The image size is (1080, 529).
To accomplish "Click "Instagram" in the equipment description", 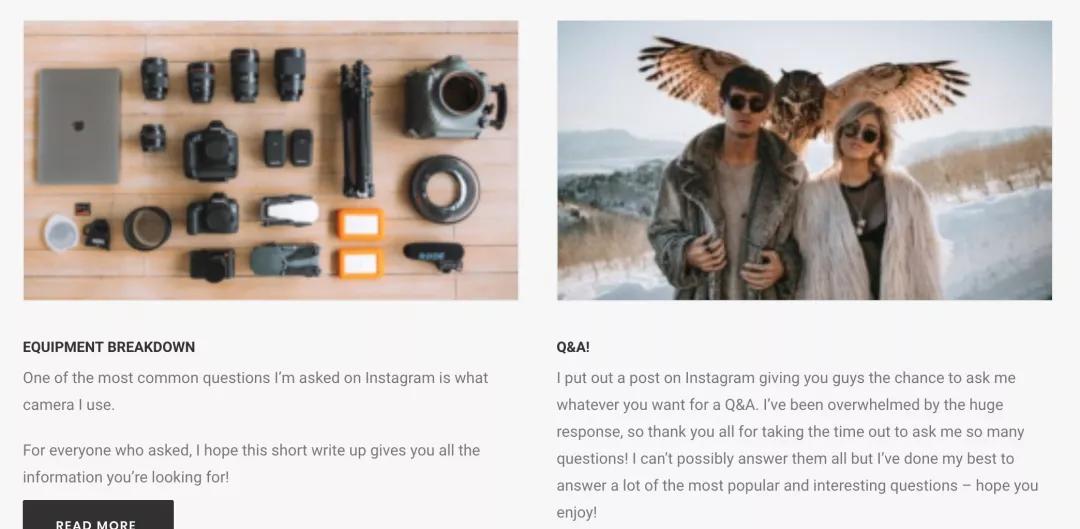I will (400, 378).
